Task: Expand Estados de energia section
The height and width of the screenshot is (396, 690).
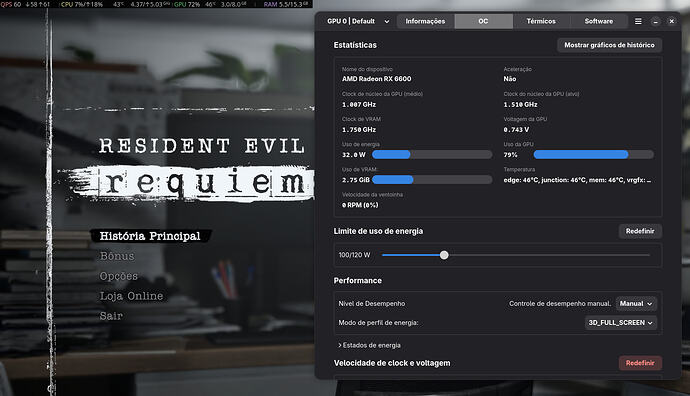Action: tap(370, 345)
